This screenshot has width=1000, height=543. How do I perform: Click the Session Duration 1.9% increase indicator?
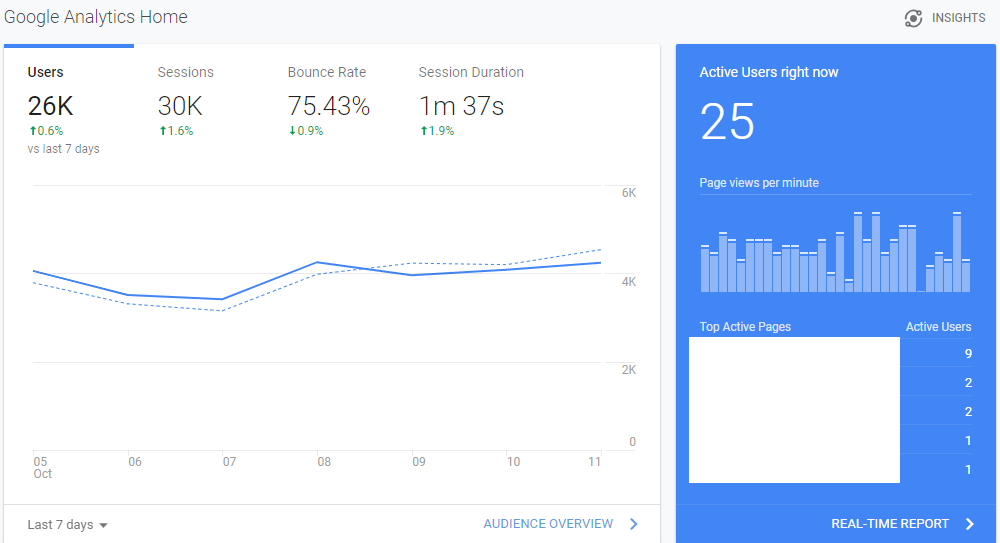click(x=437, y=131)
